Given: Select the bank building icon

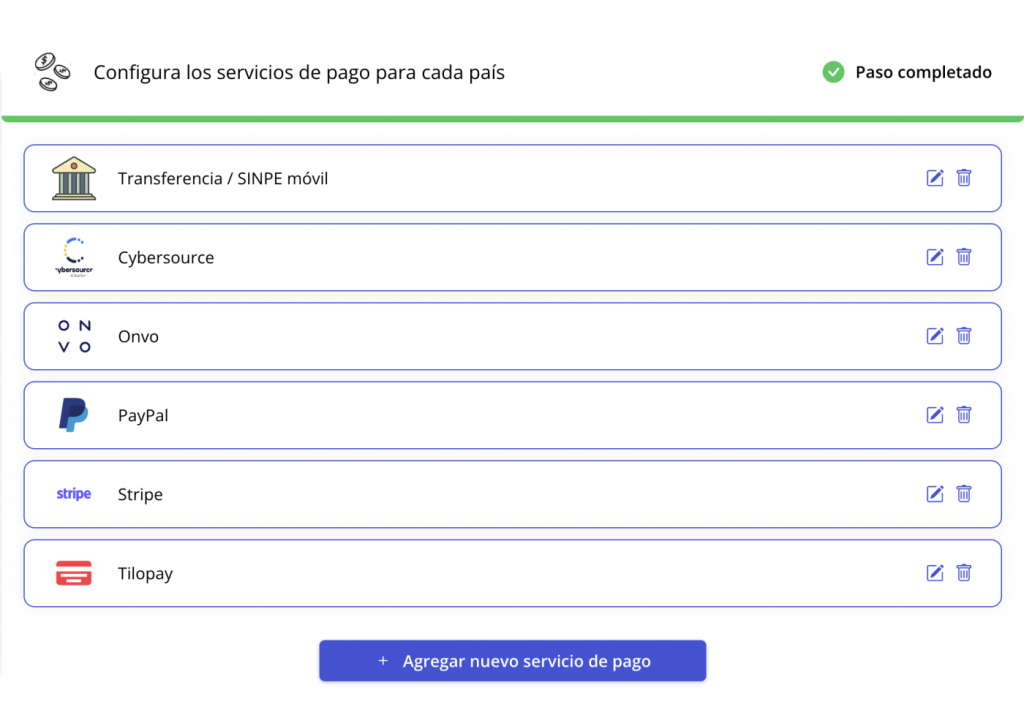Looking at the screenshot, I should (x=74, y=178).
